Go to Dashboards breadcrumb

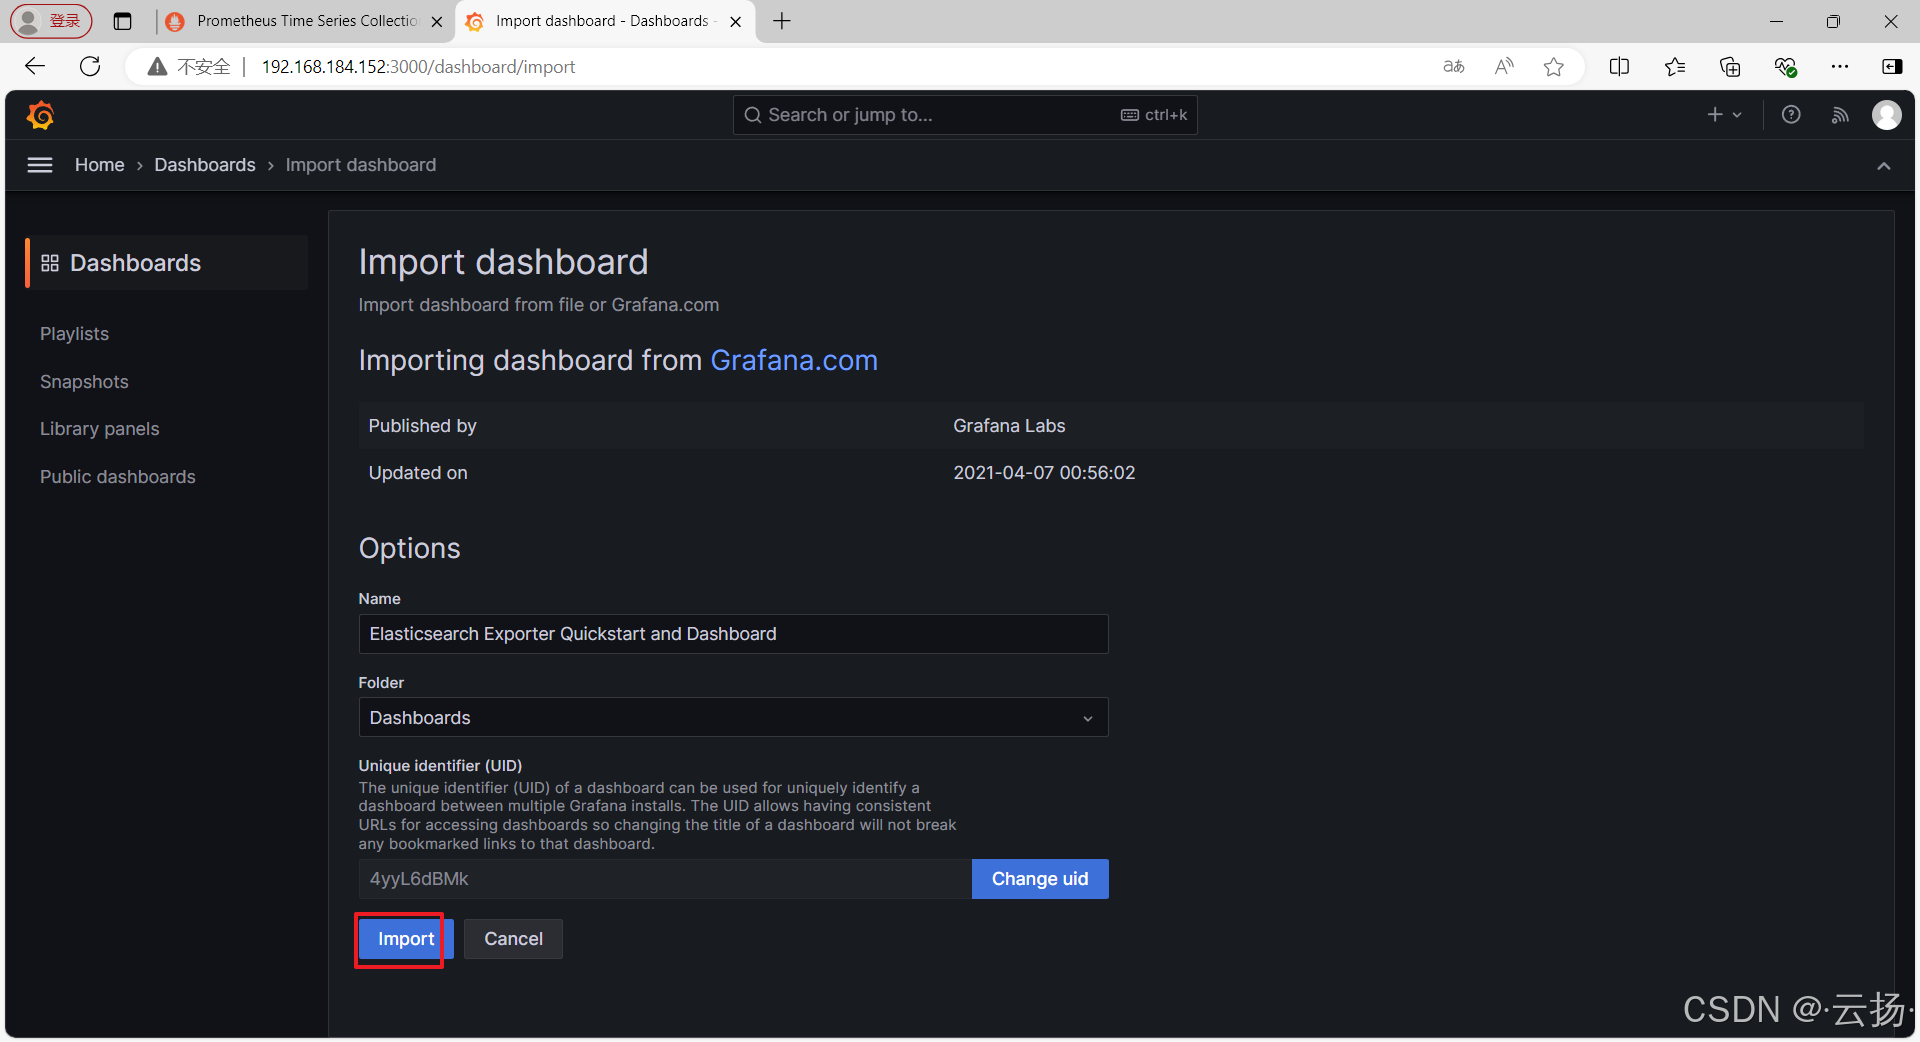[x=205, y=165]
